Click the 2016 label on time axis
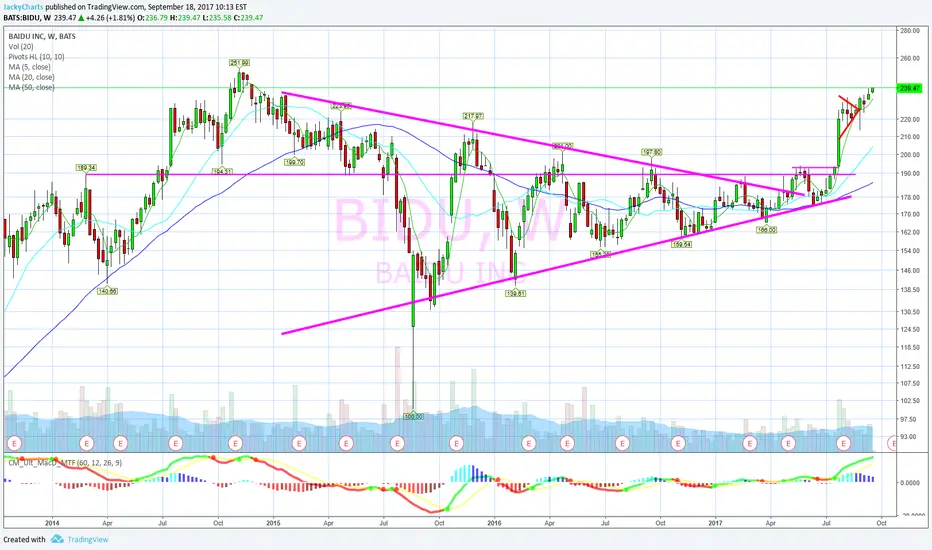Screen dimensions: 932x550 tap(495, 523)
